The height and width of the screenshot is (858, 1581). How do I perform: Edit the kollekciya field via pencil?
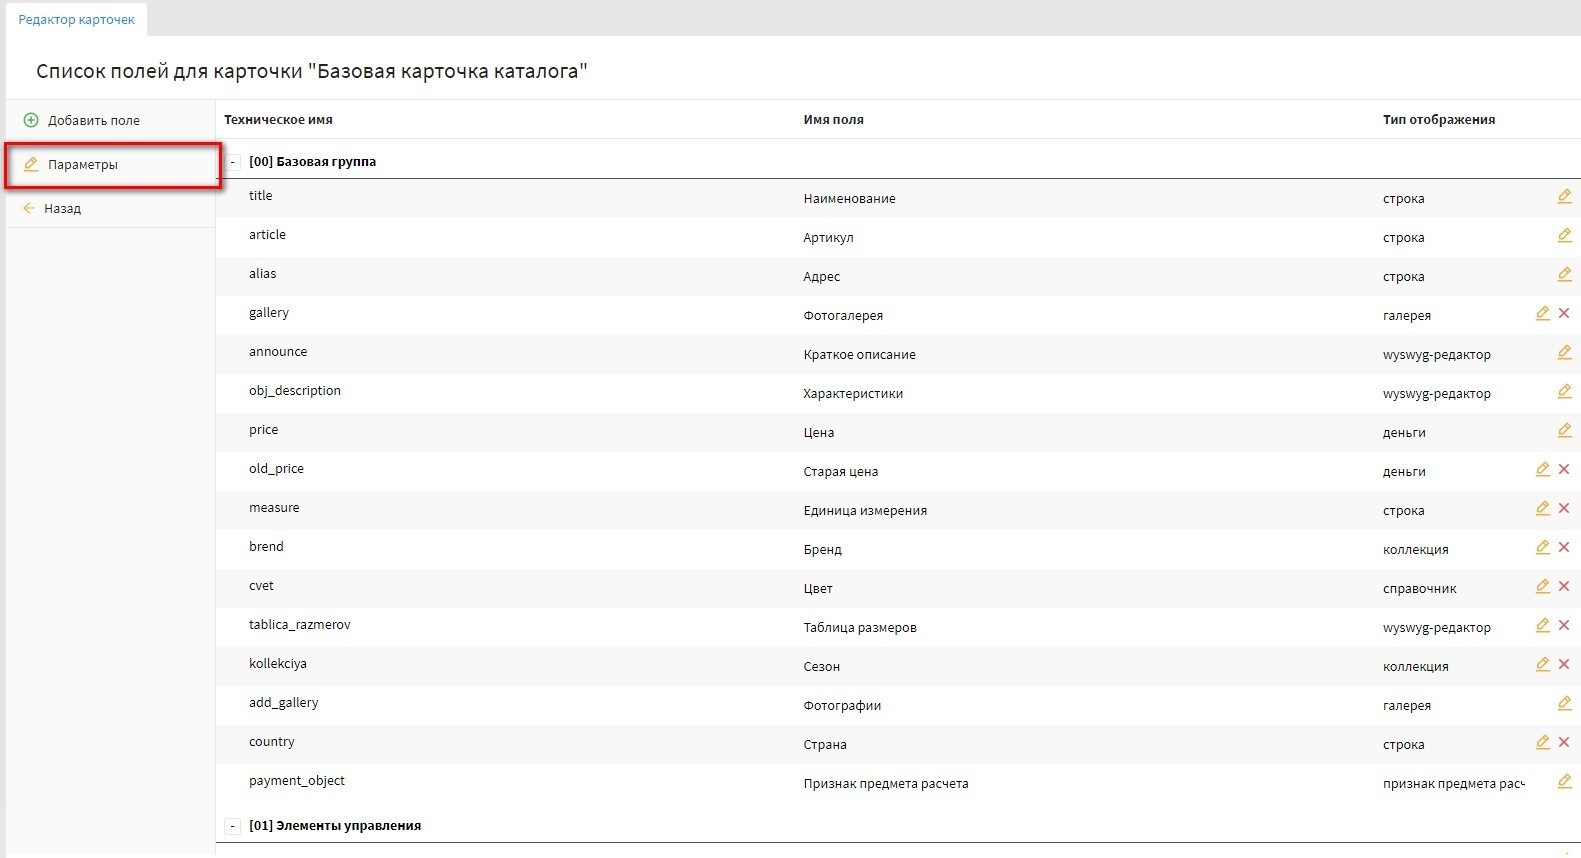tap(1542, 664)
